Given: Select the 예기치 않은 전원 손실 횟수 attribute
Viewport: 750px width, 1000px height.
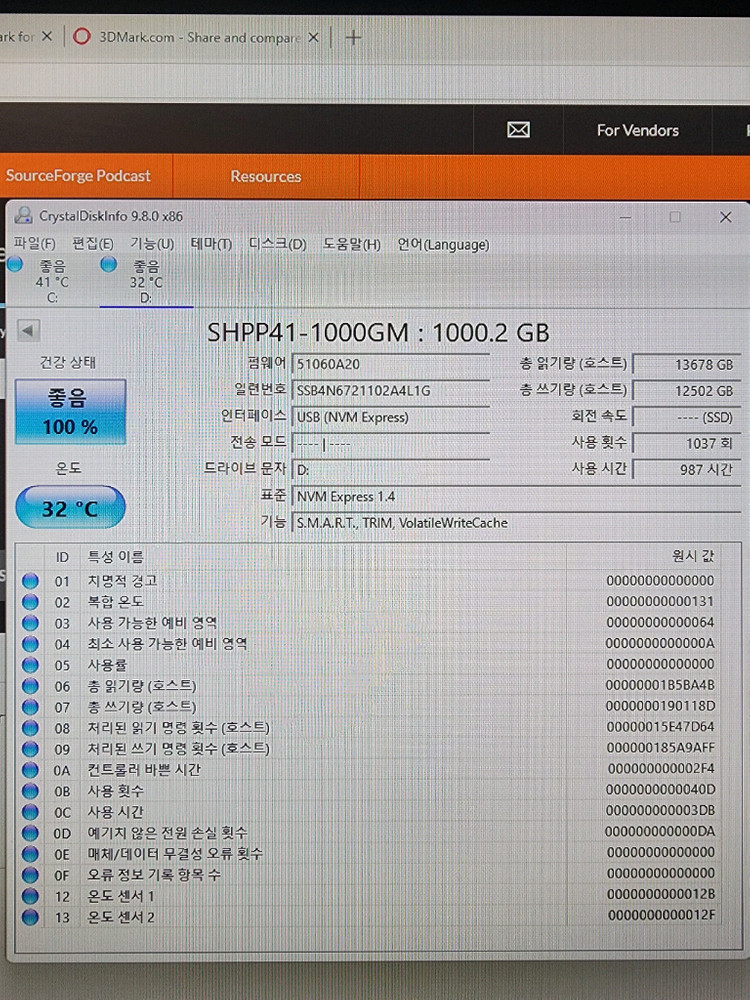Looking at the screenshot, I should tap(167, 833).
